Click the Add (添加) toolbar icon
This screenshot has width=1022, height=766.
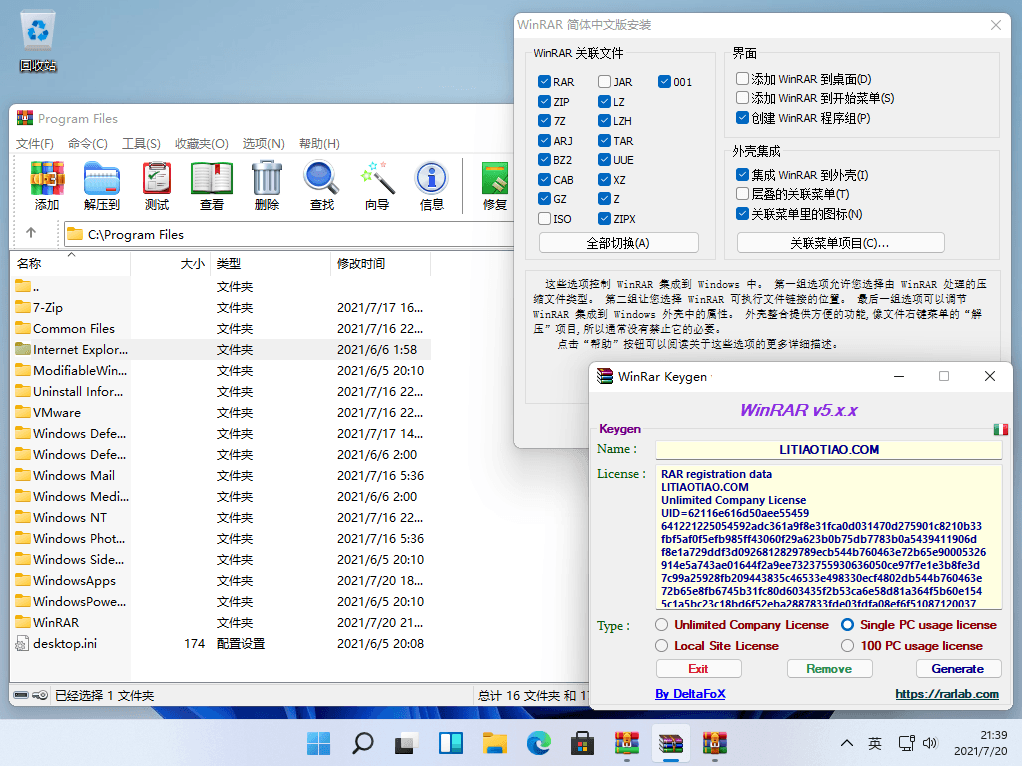pos(47,186)
